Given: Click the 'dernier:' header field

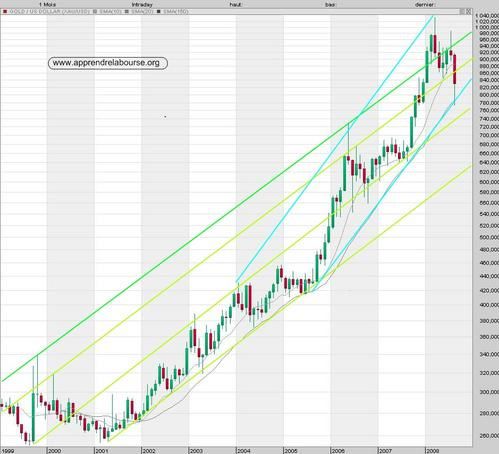Looking at the screenshot, I should 425,5.
